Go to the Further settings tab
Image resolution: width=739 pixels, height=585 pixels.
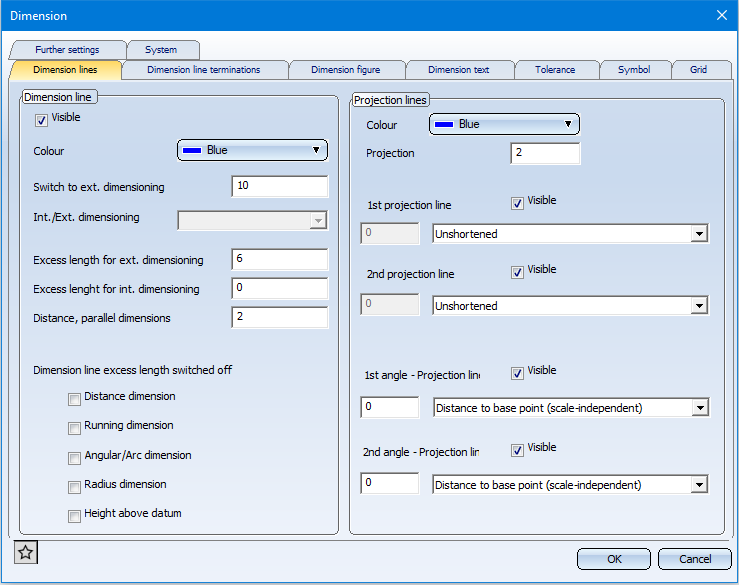coord(68,50)
